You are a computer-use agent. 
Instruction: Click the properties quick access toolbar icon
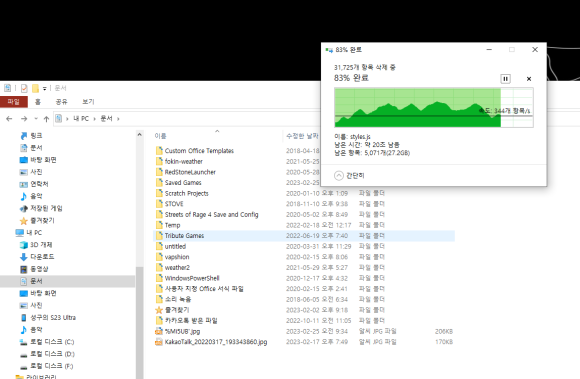[24, 88]
